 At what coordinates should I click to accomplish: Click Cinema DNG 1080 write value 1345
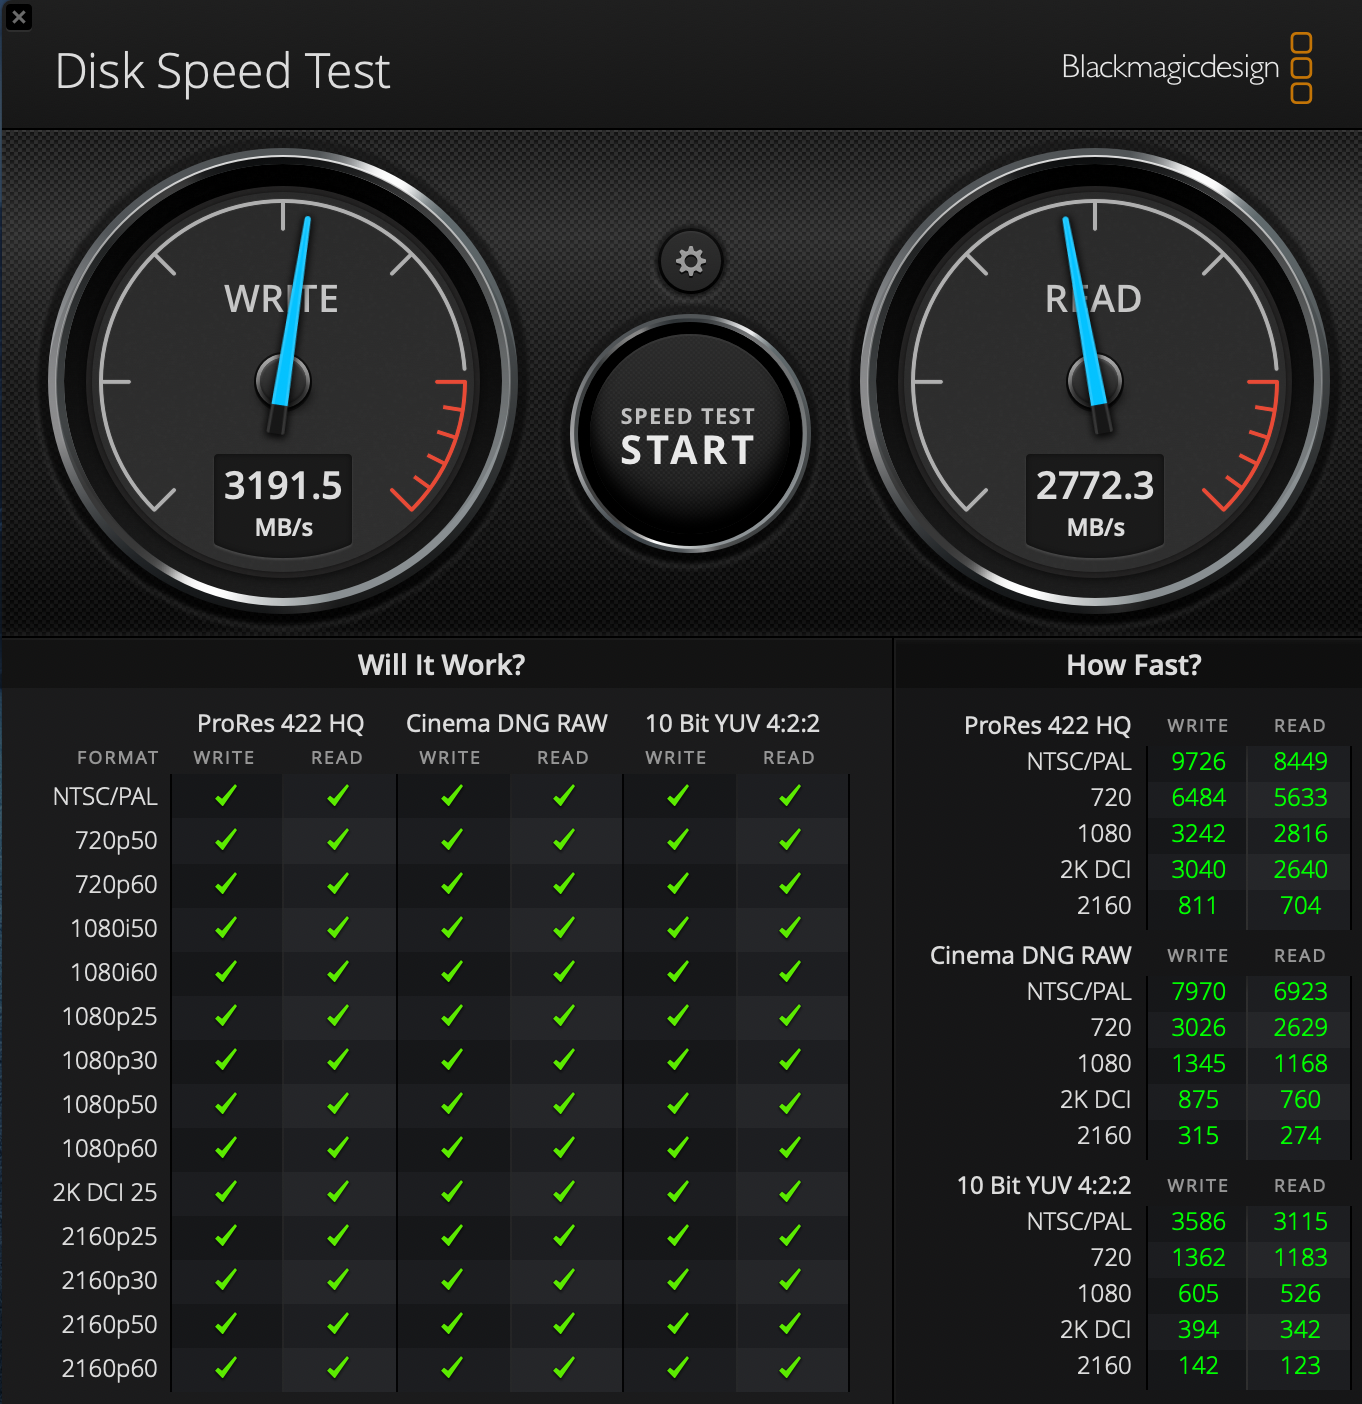tap(1198, 1064)
